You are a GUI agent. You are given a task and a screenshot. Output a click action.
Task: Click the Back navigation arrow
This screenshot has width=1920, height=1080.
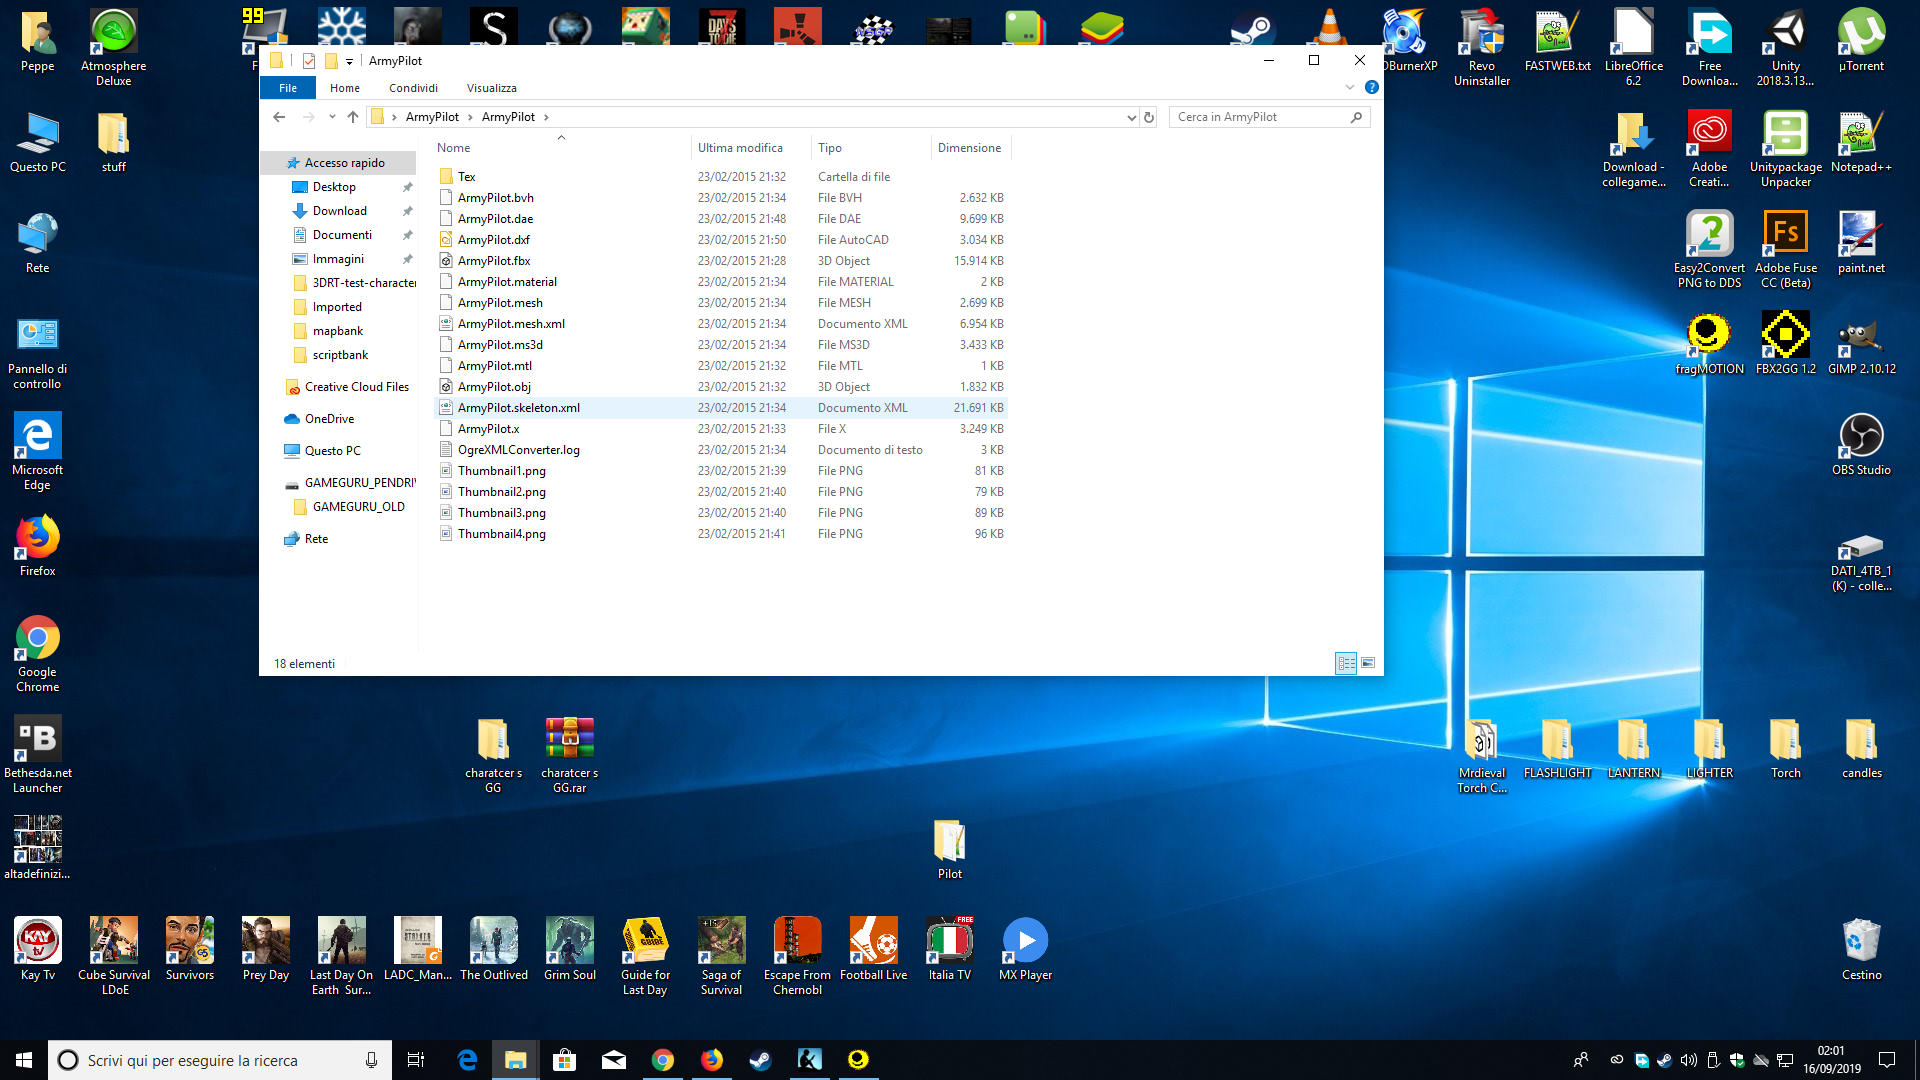point(279,117)
